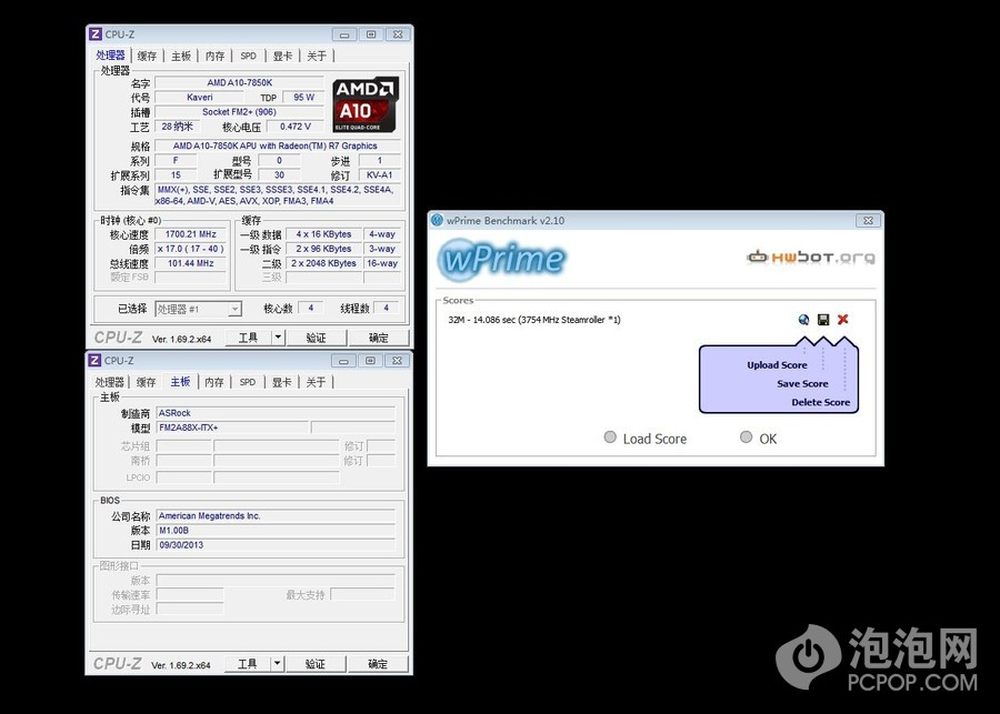Open the 缓存 tab in the motherboard window
This screenshot has height=714, width=1000.
pos(146,382)
